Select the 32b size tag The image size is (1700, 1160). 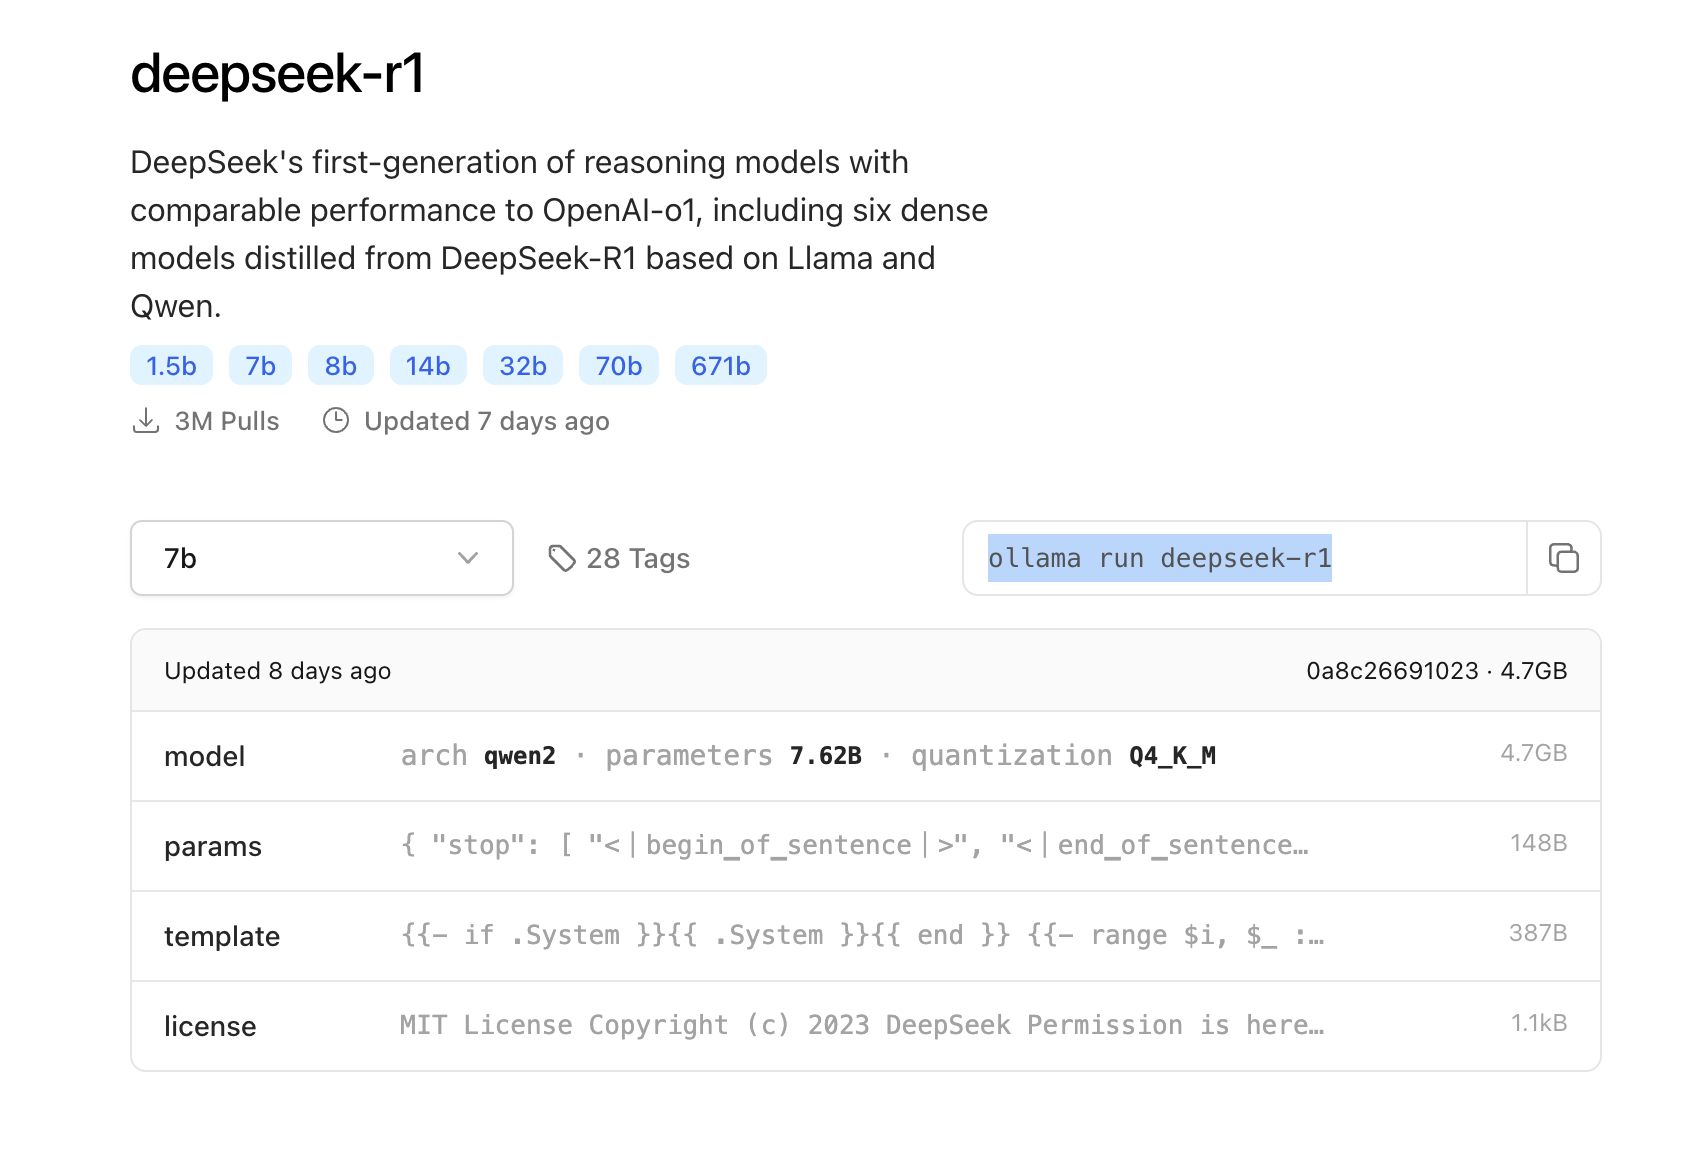[522, 366]
